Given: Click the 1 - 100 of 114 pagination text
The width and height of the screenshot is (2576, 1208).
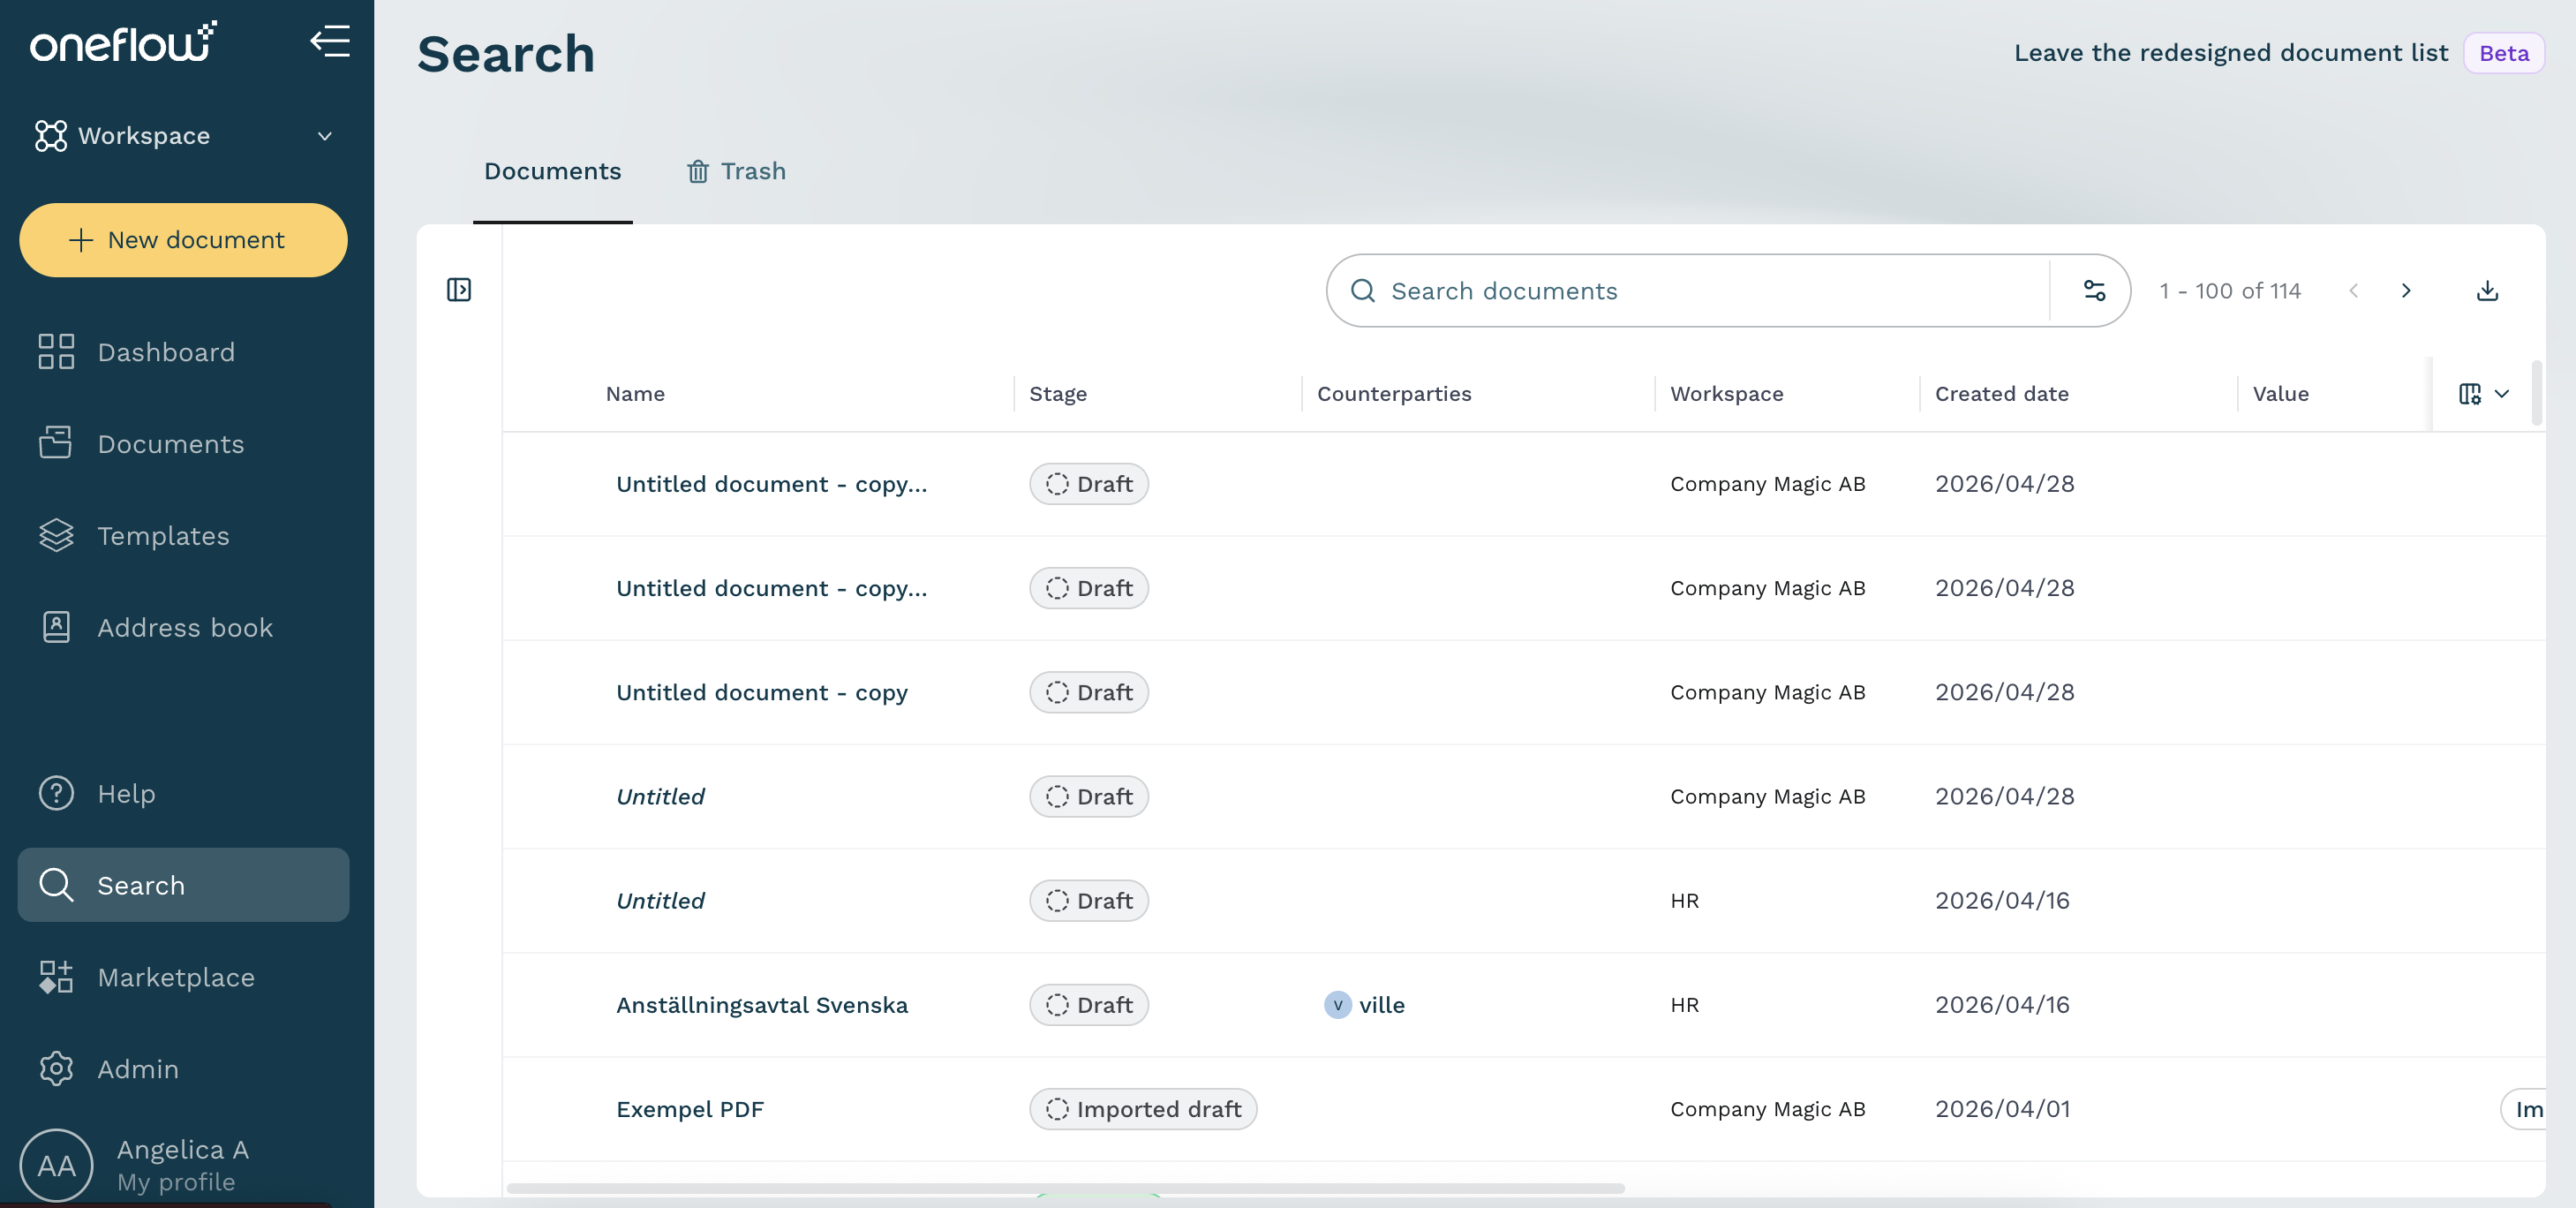Looking at the screenshot, I should coord(2230,291).
